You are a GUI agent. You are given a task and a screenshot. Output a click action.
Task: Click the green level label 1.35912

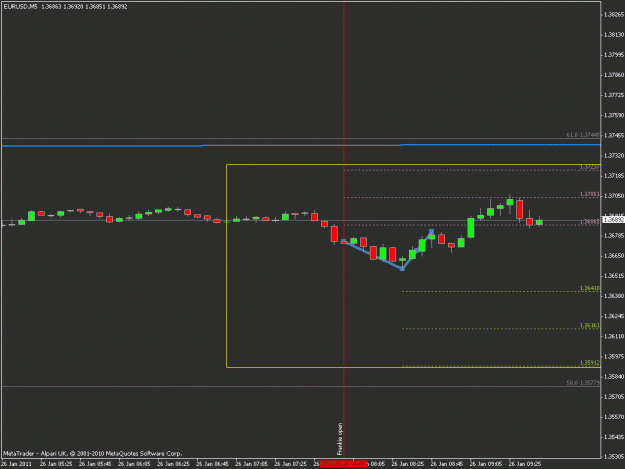[x=590, y=363]
